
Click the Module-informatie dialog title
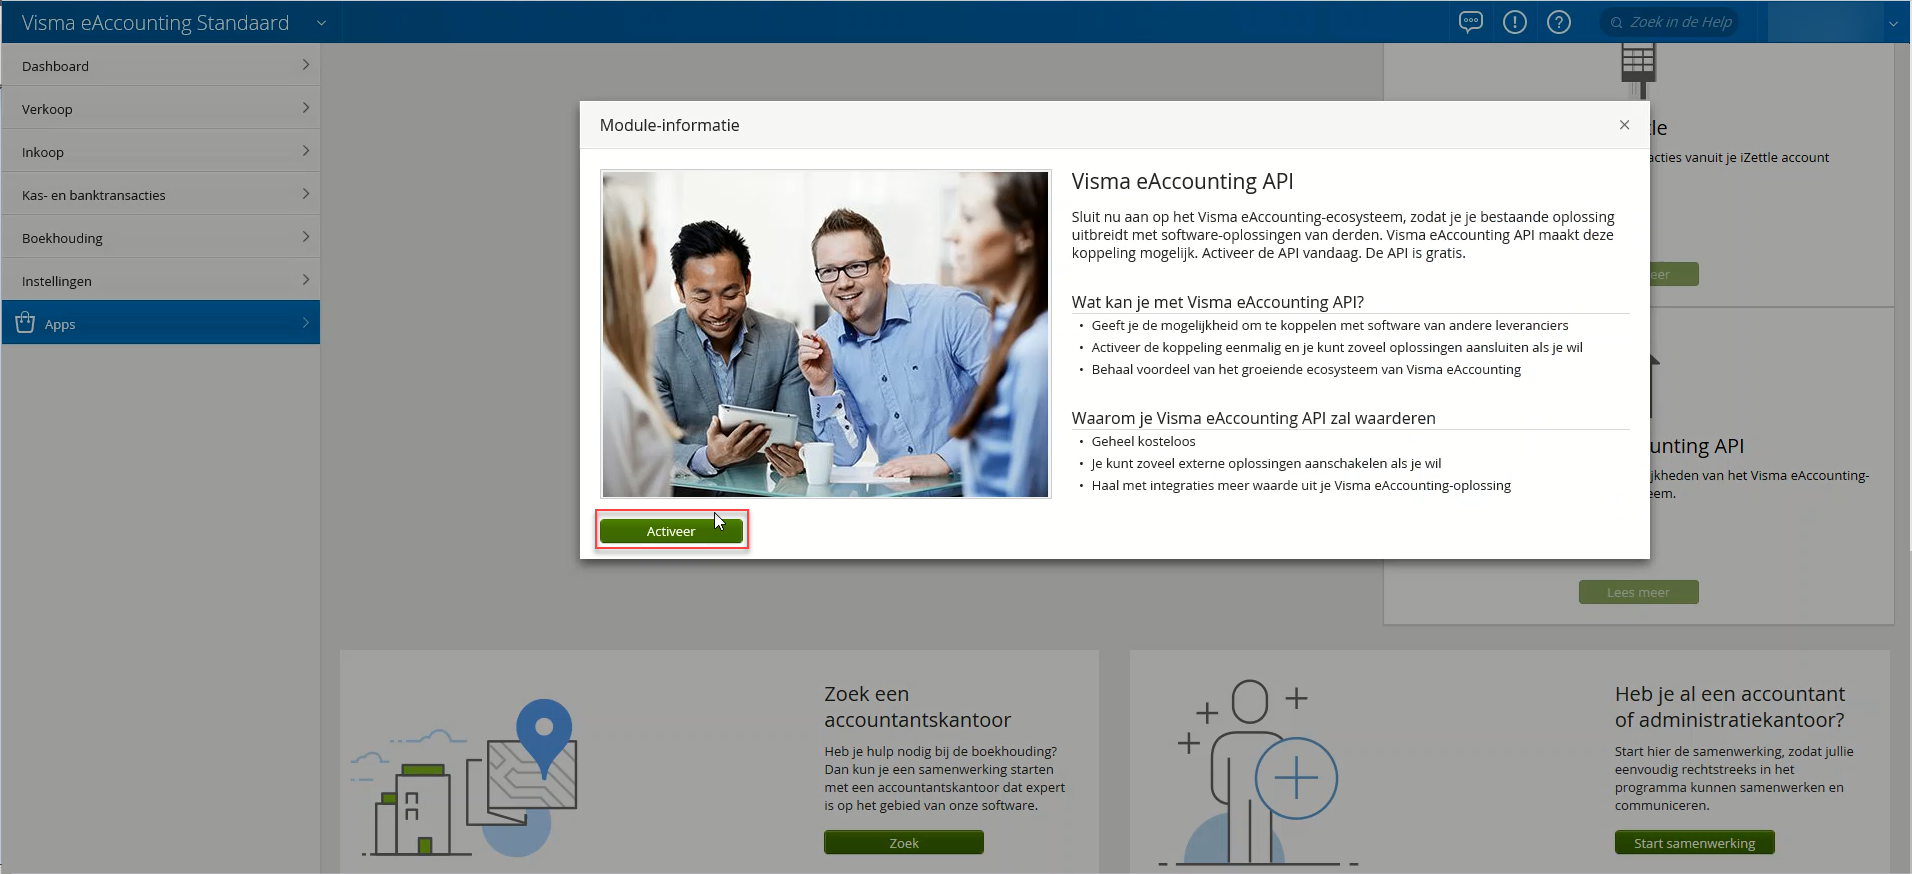[669, 125]
